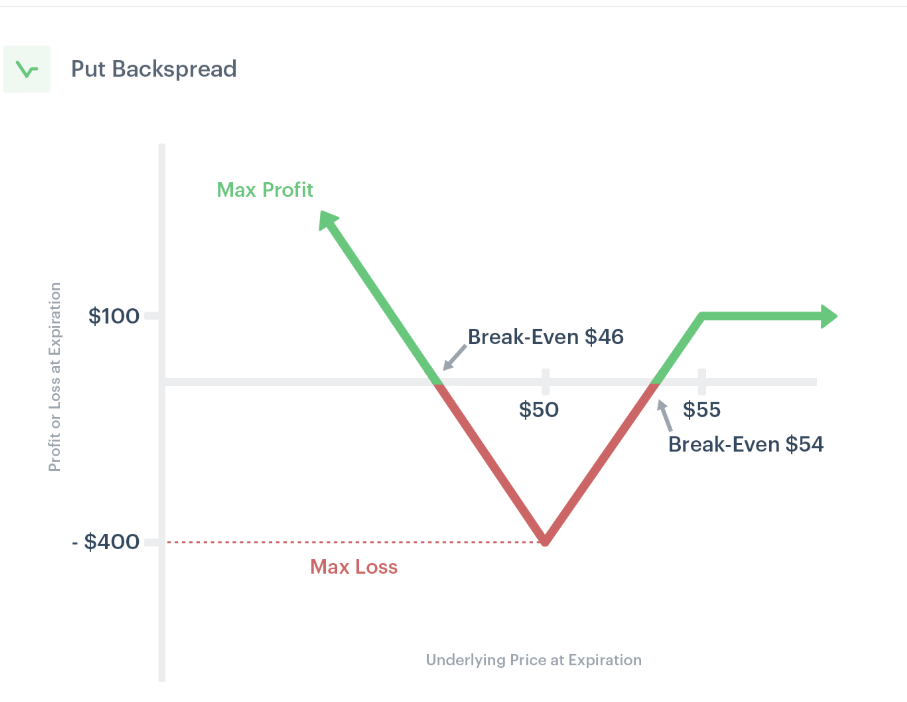Click the - $400 y-axis label
This screenshot has width=907, height=702.
click(x=106, y=542)
